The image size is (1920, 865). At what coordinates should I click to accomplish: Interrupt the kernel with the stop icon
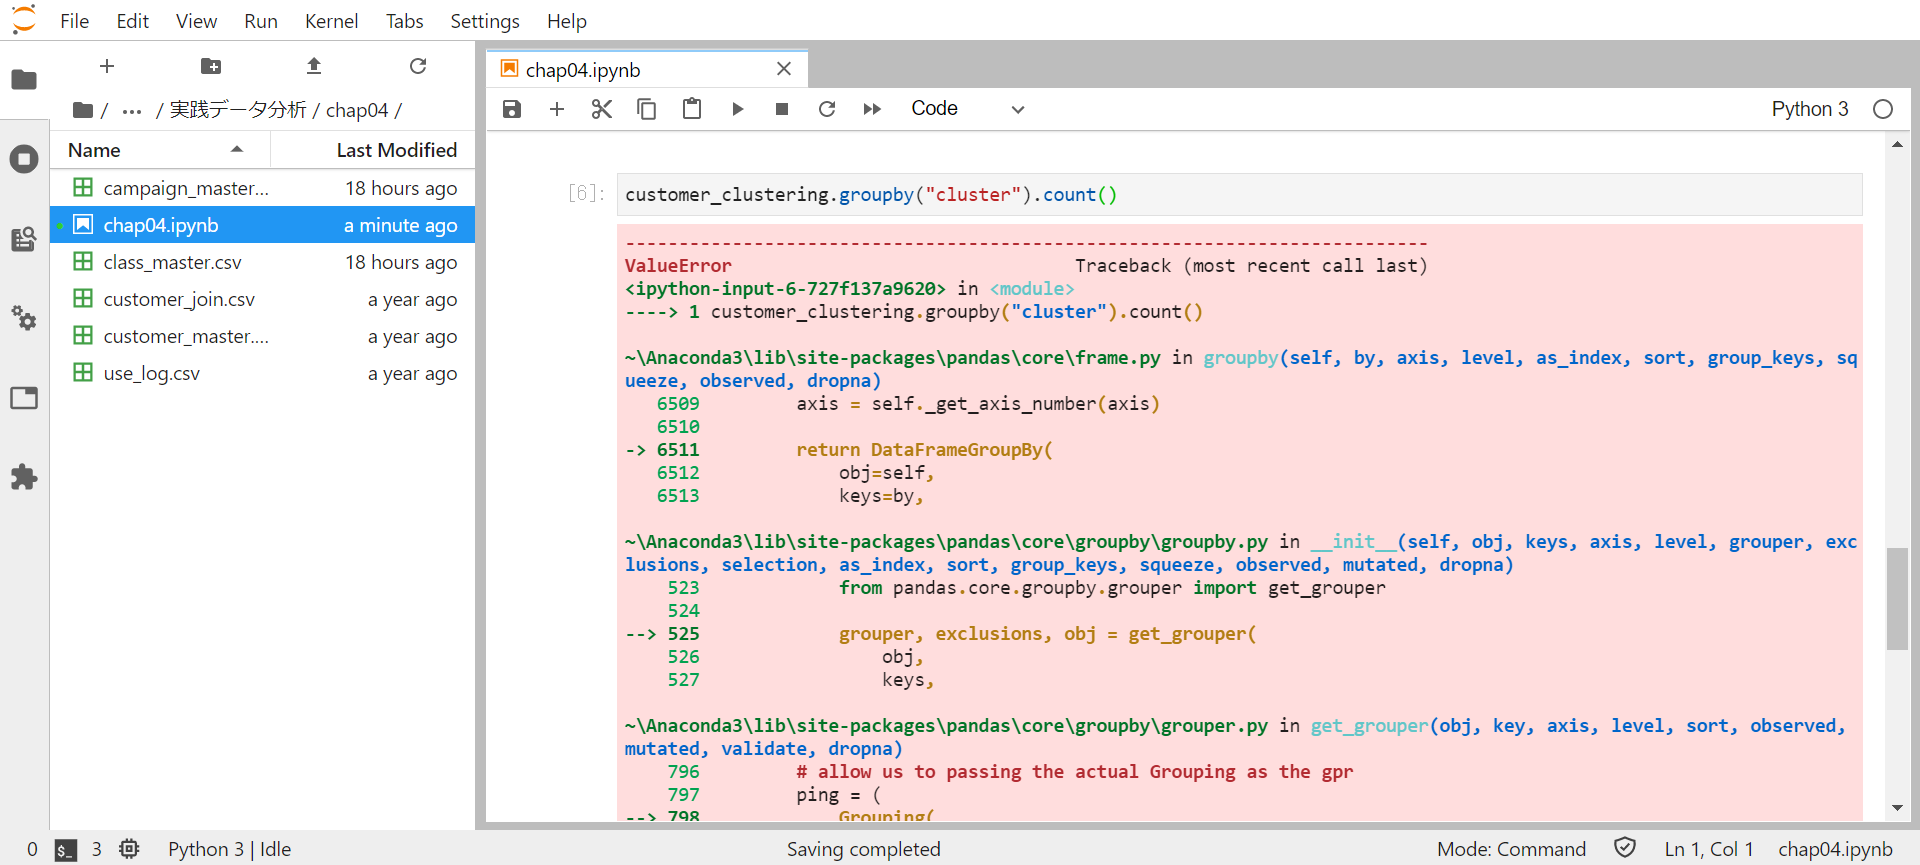(x=782, y=109)
